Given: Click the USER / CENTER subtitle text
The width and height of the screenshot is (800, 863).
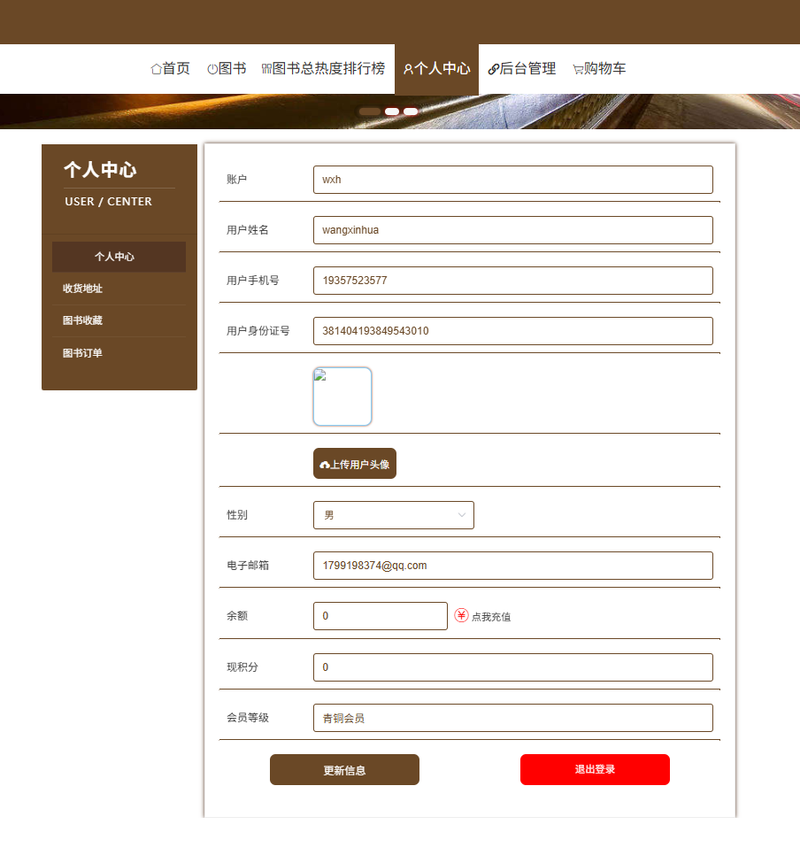Looking at the screenshot, I should click(x=108, y=201).
